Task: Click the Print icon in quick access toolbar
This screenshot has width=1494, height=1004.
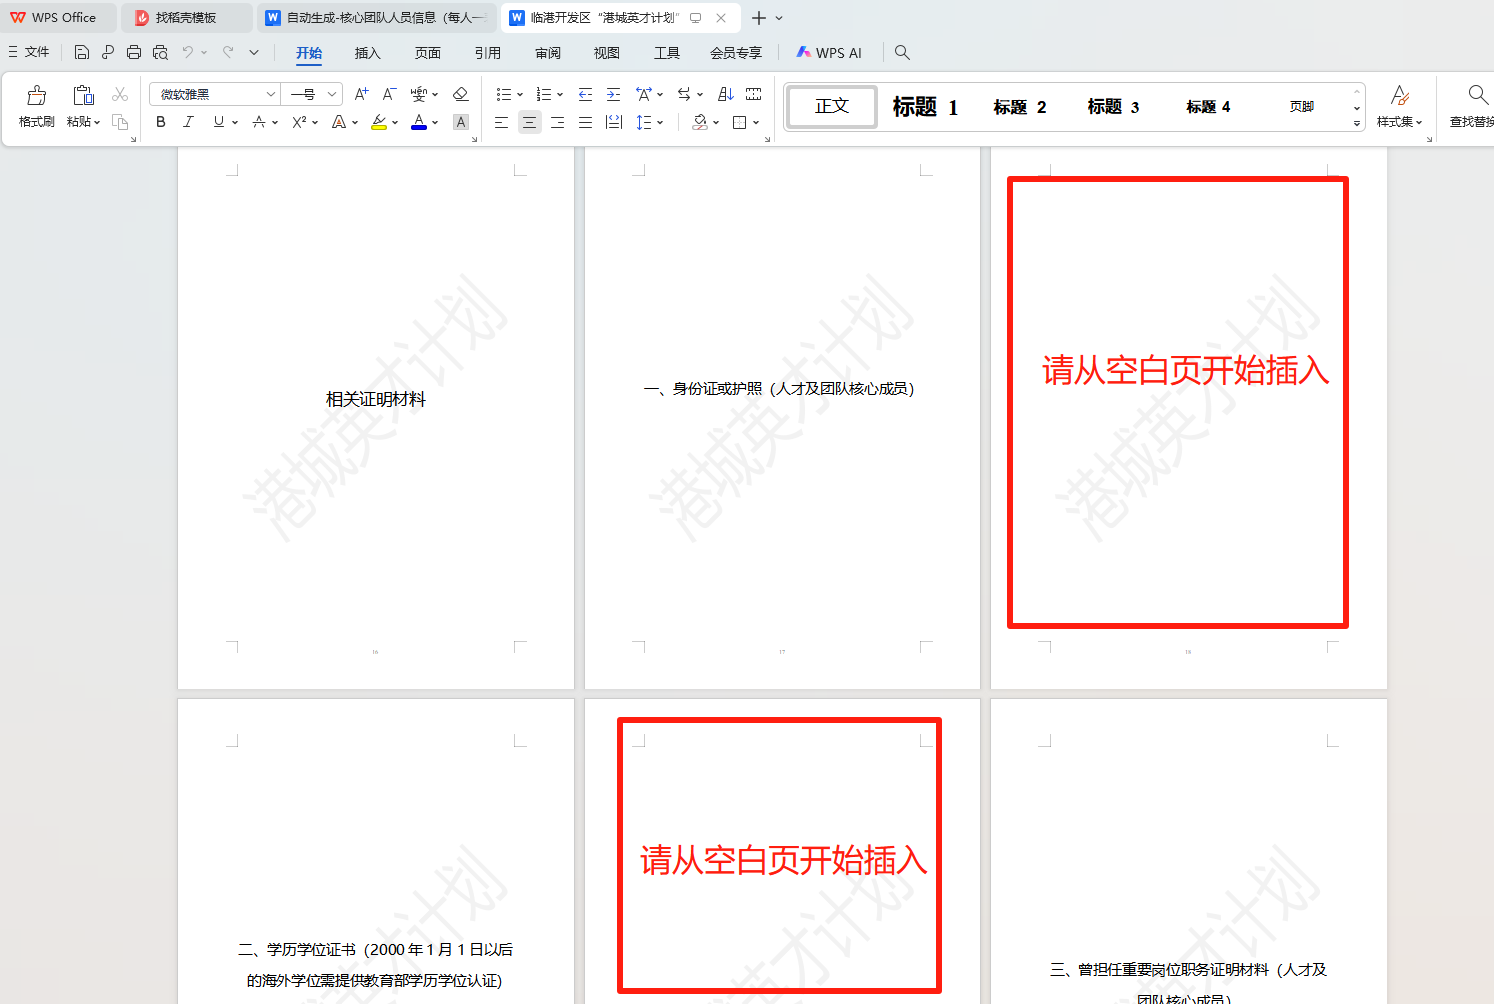Action: pos(134,52)
